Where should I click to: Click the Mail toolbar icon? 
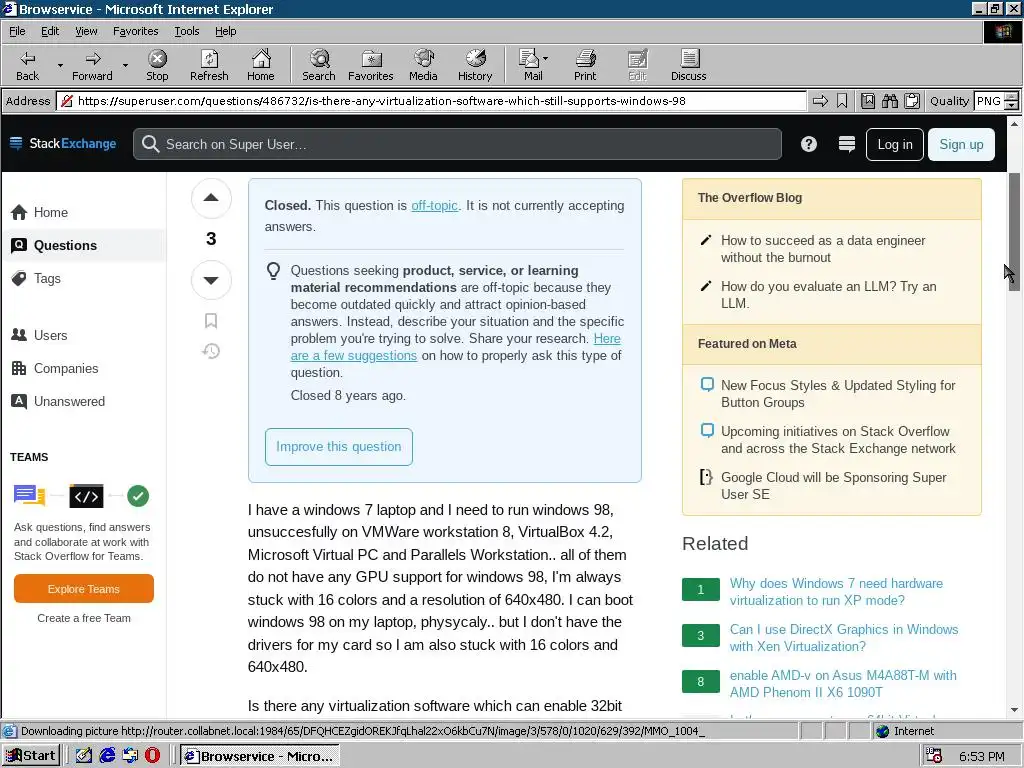coord(532,65)
